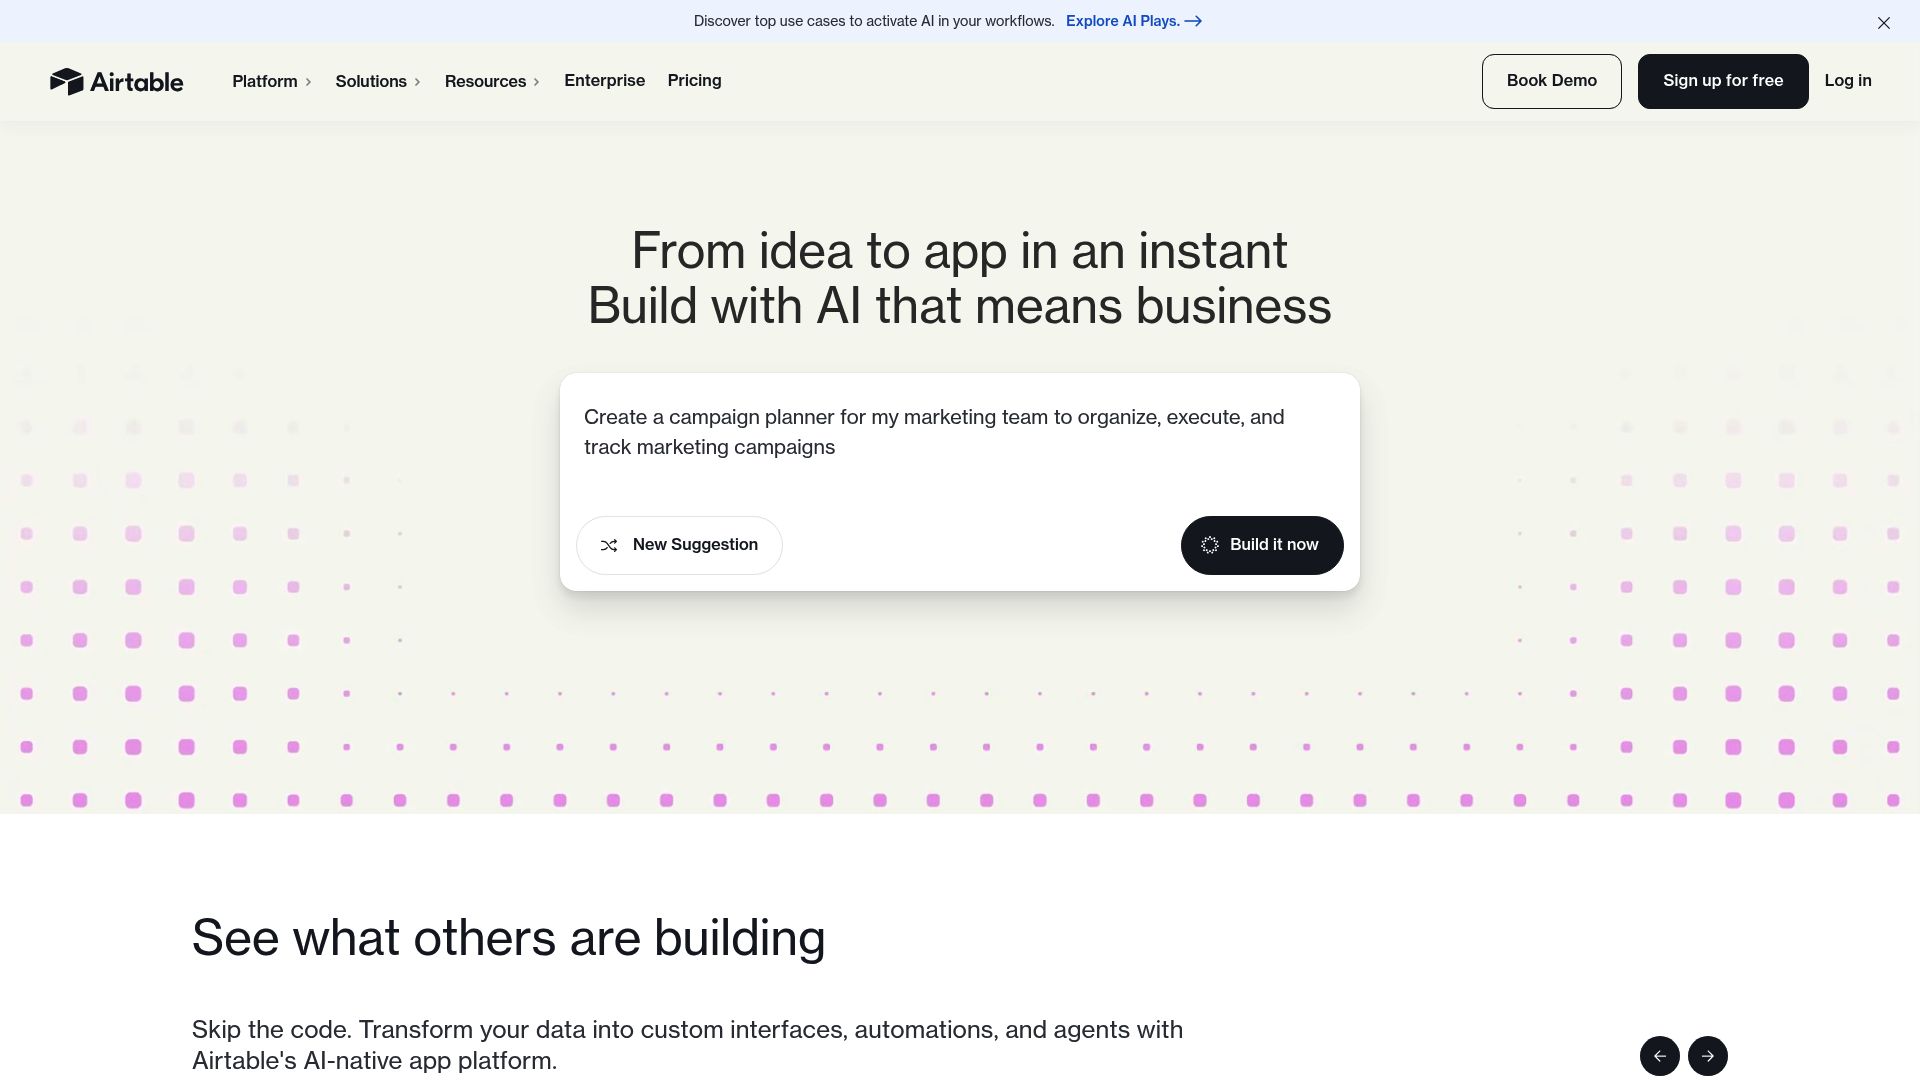The image size is (1920, 1080).
Task: Click the sparkle icon on Build it now
Action: pyautogui.click(x=1210, y=545)
